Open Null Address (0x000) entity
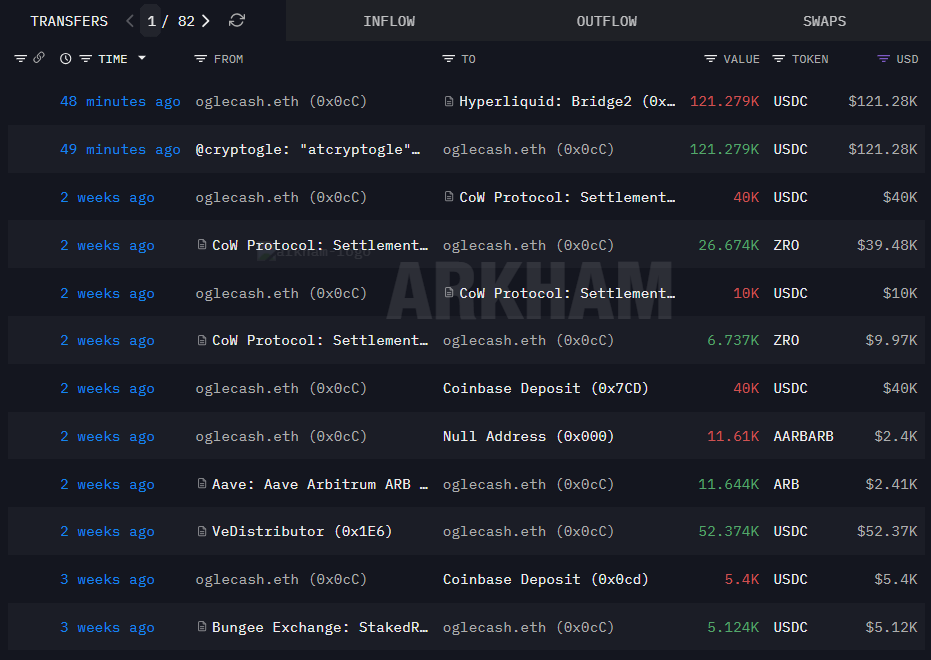This screenshot has width=931, height=660. tap(528, 436)
